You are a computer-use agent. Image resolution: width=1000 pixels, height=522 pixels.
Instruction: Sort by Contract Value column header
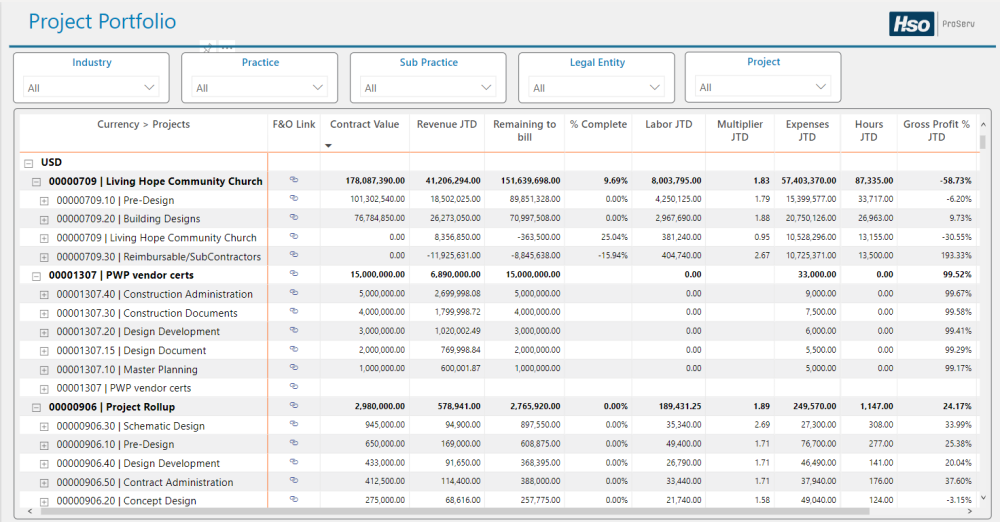click(364, 125)
